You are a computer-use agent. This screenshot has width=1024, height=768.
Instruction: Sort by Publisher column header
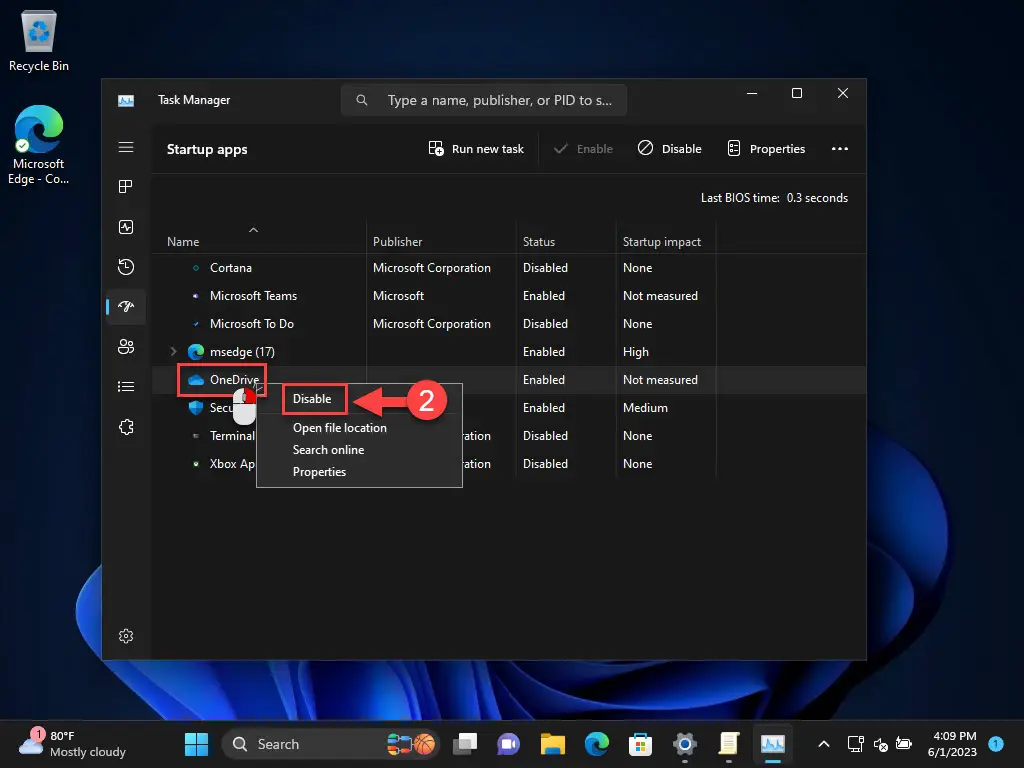point(397,242)
